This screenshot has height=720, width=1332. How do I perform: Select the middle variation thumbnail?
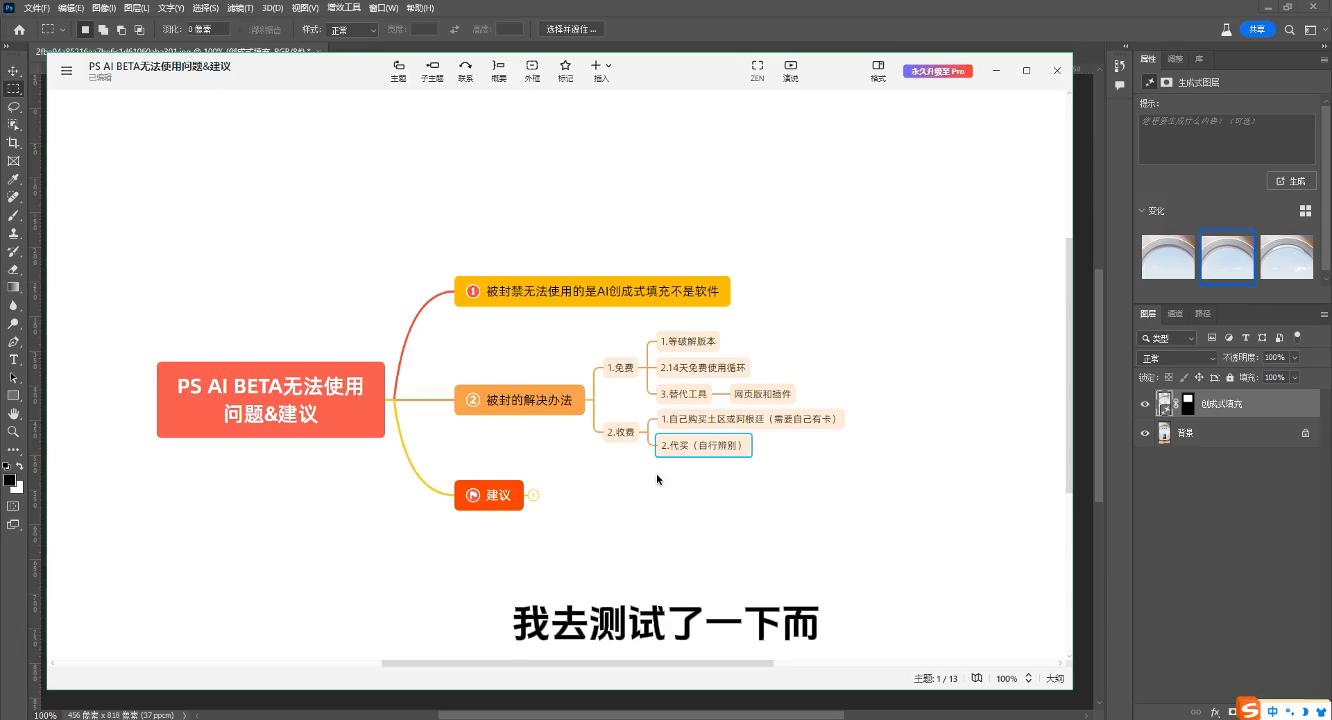pyautogui.click(x=1227, y=257)
